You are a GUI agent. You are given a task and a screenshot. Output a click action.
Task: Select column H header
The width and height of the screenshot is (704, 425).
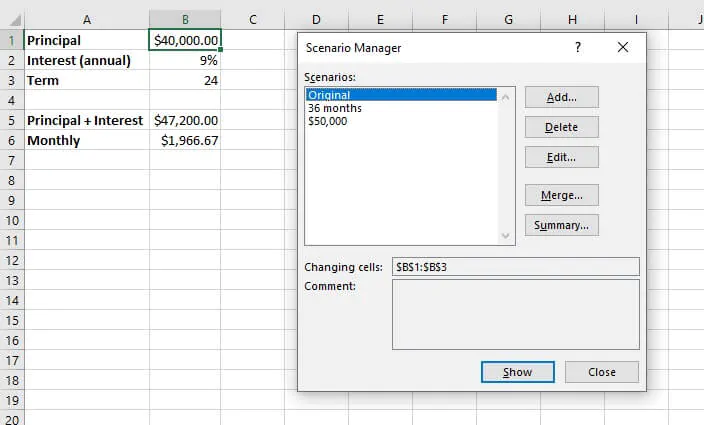pyautogui.click(x=572, y=19)
